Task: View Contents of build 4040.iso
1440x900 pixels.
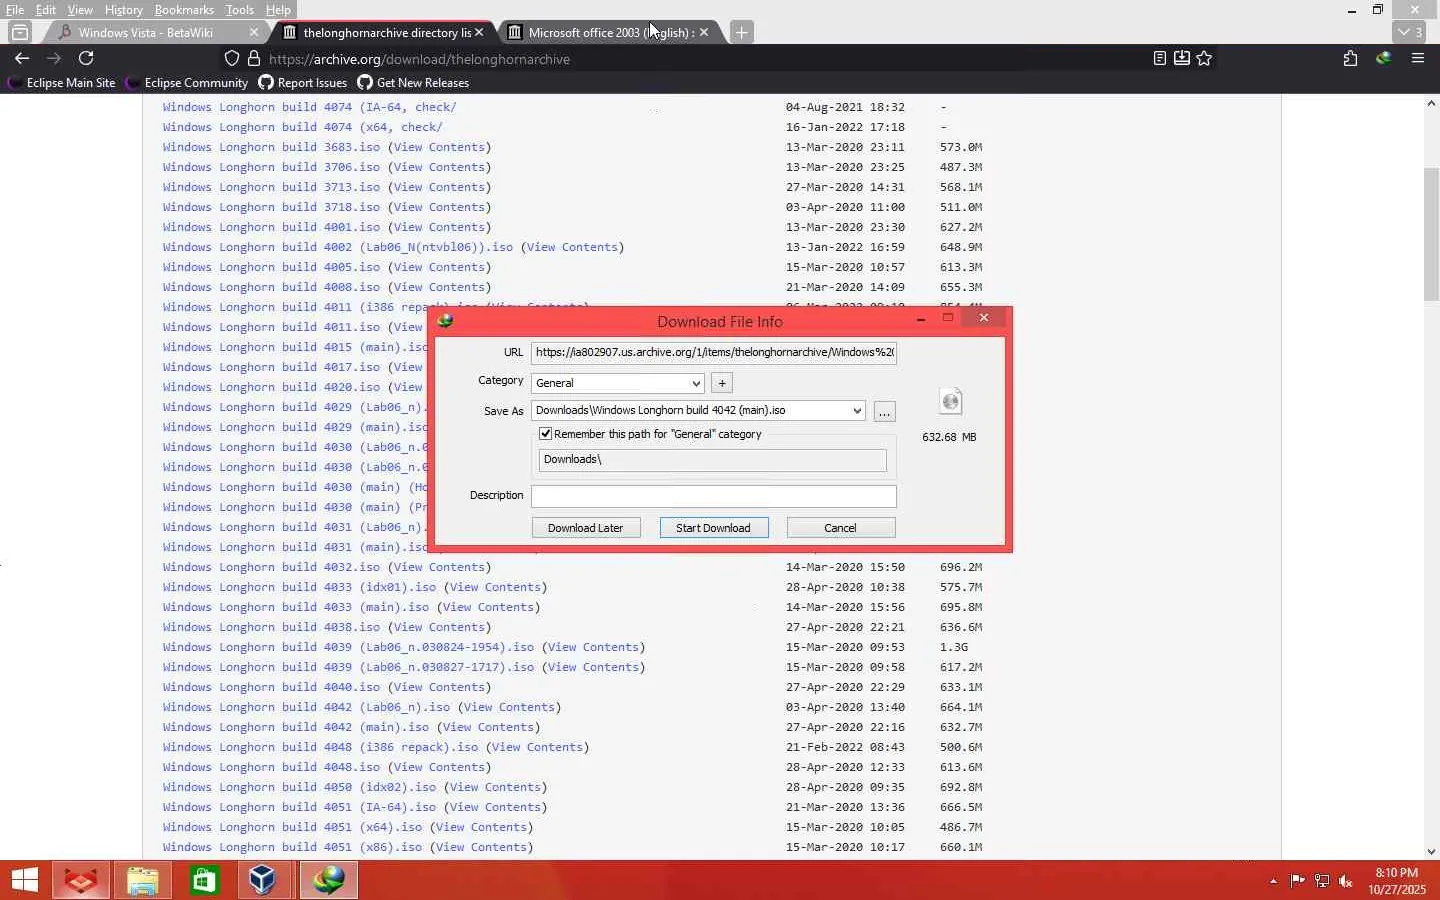Action: [x=439, y=687]
